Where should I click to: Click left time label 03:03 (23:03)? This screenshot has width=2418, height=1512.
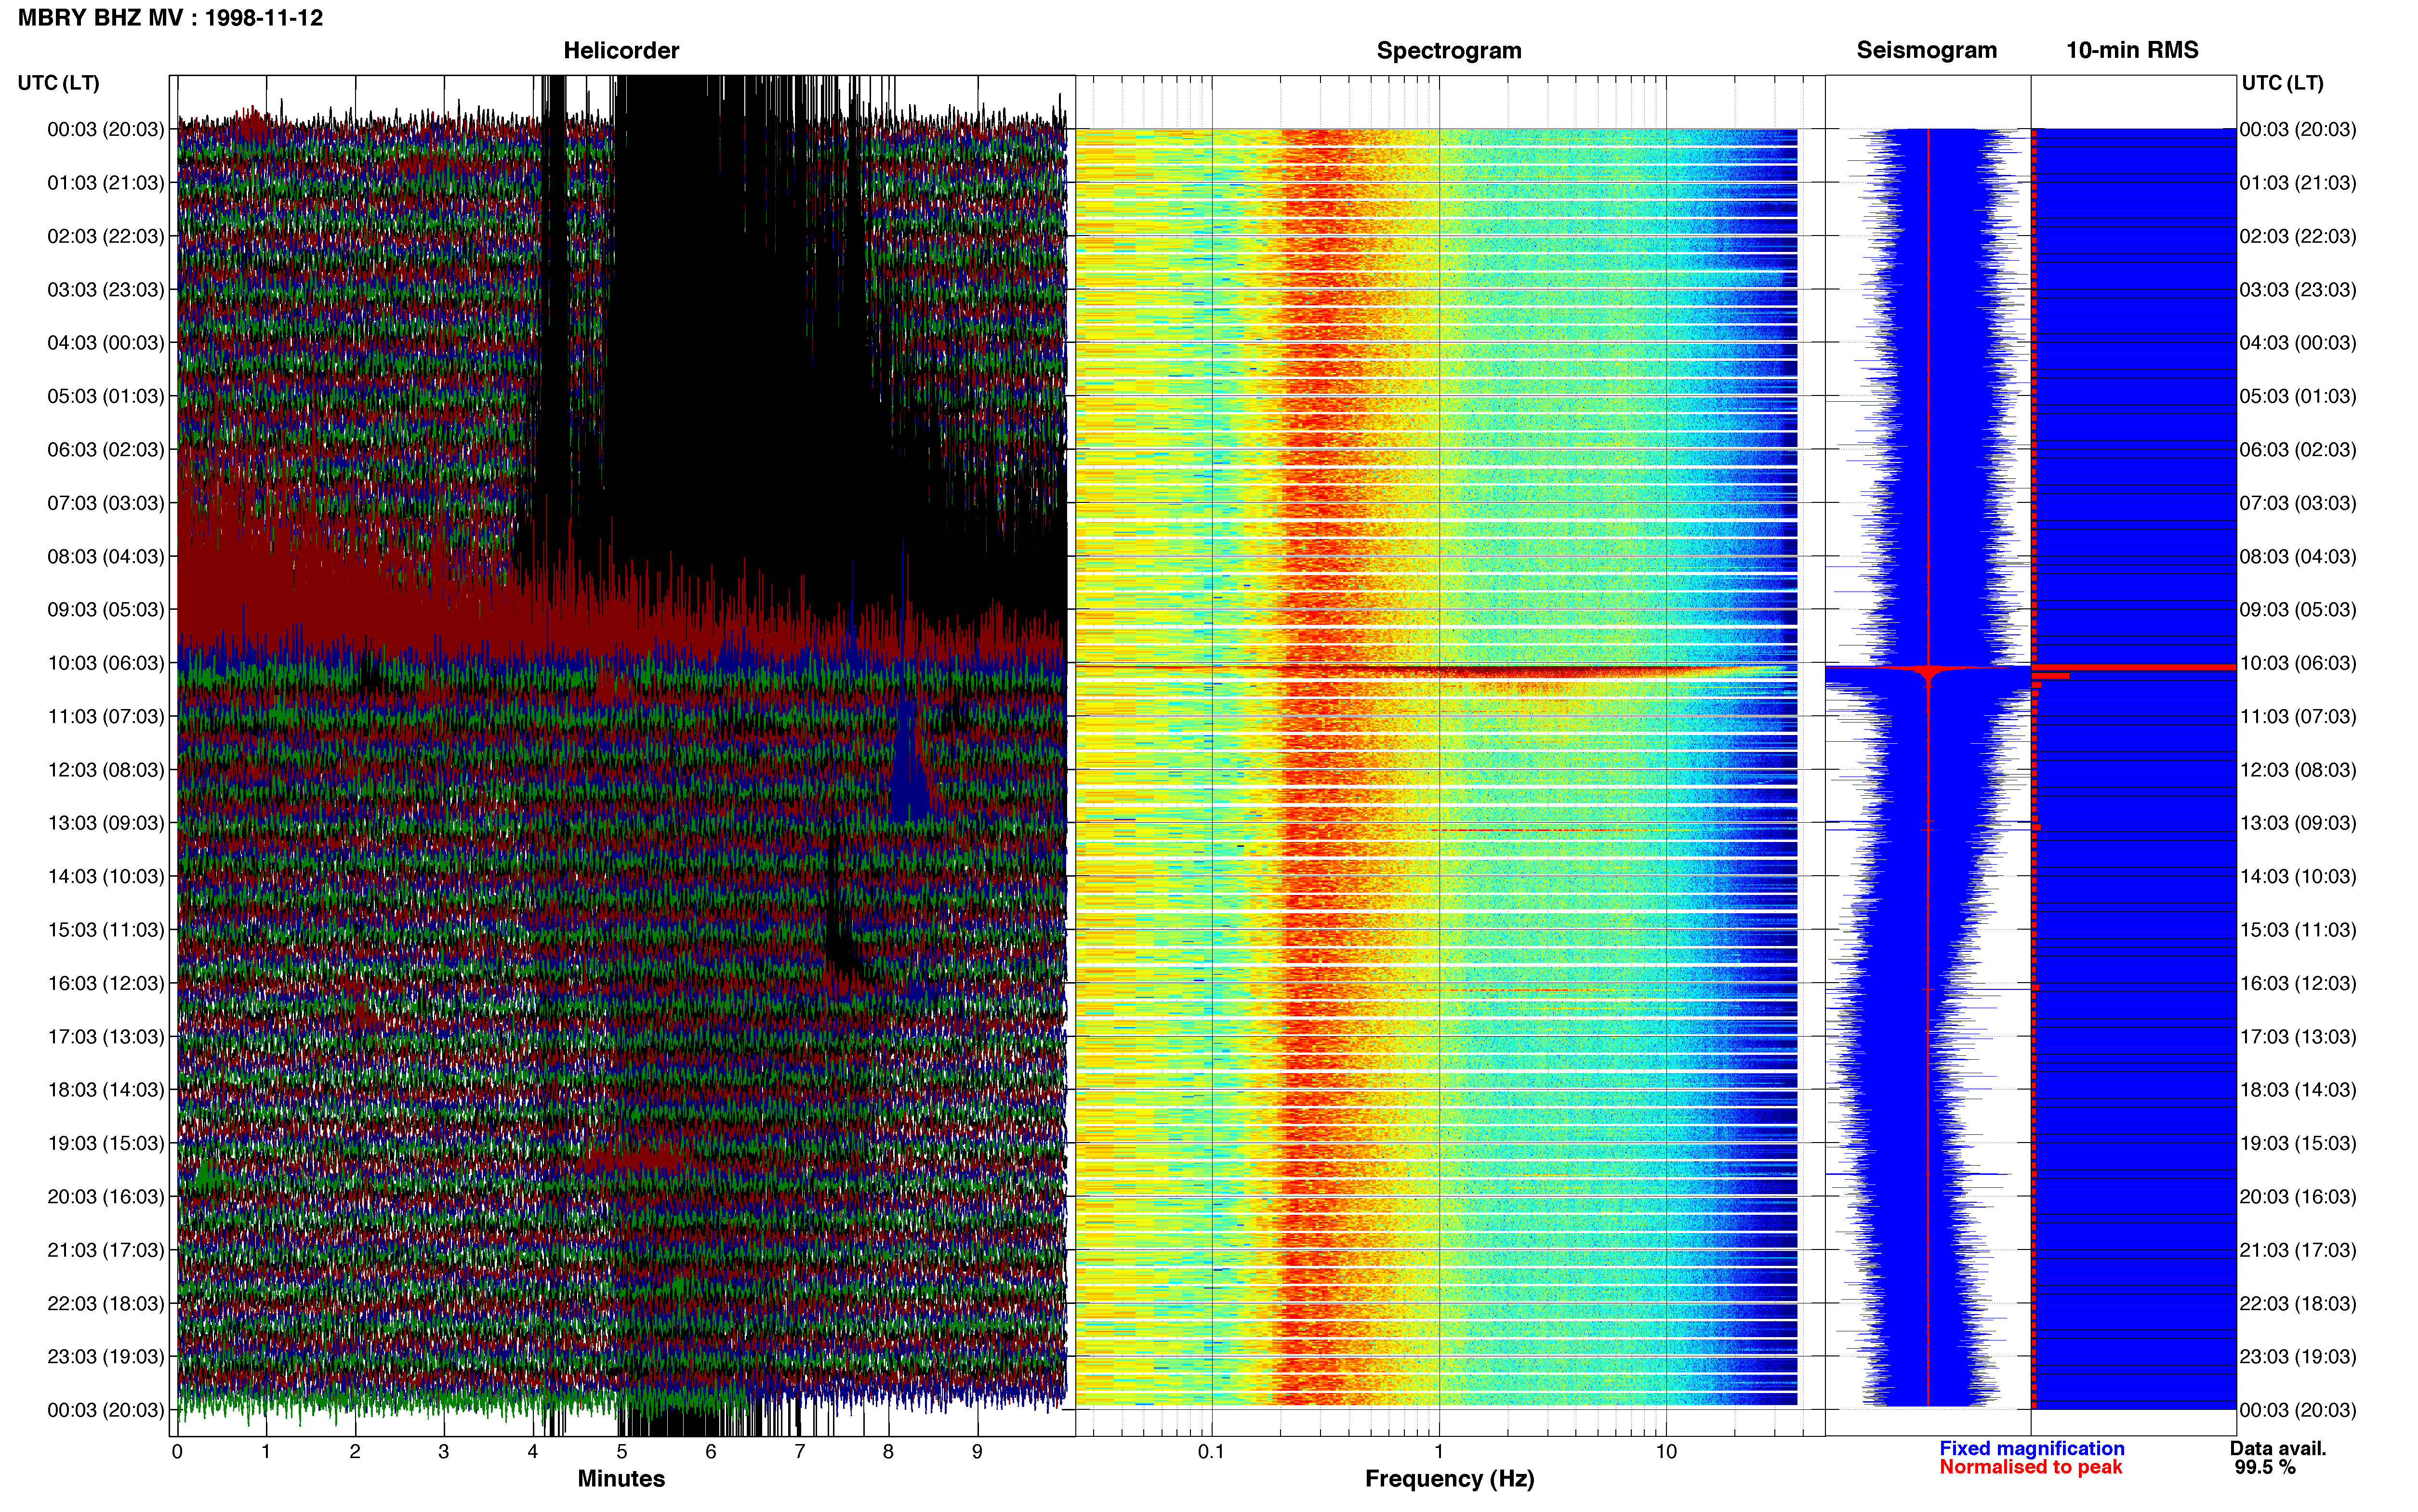click(106, 290)
